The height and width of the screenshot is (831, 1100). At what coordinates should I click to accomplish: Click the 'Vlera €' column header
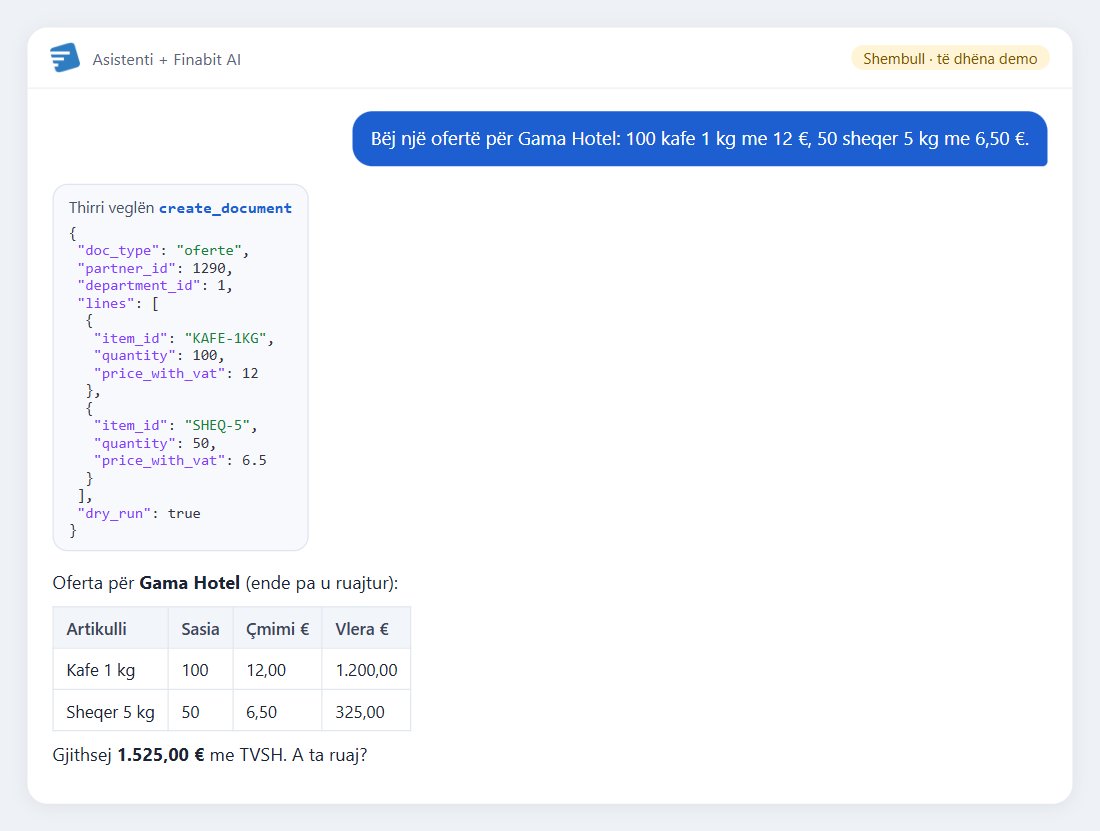pyautogui.click(x=366, y=628)
